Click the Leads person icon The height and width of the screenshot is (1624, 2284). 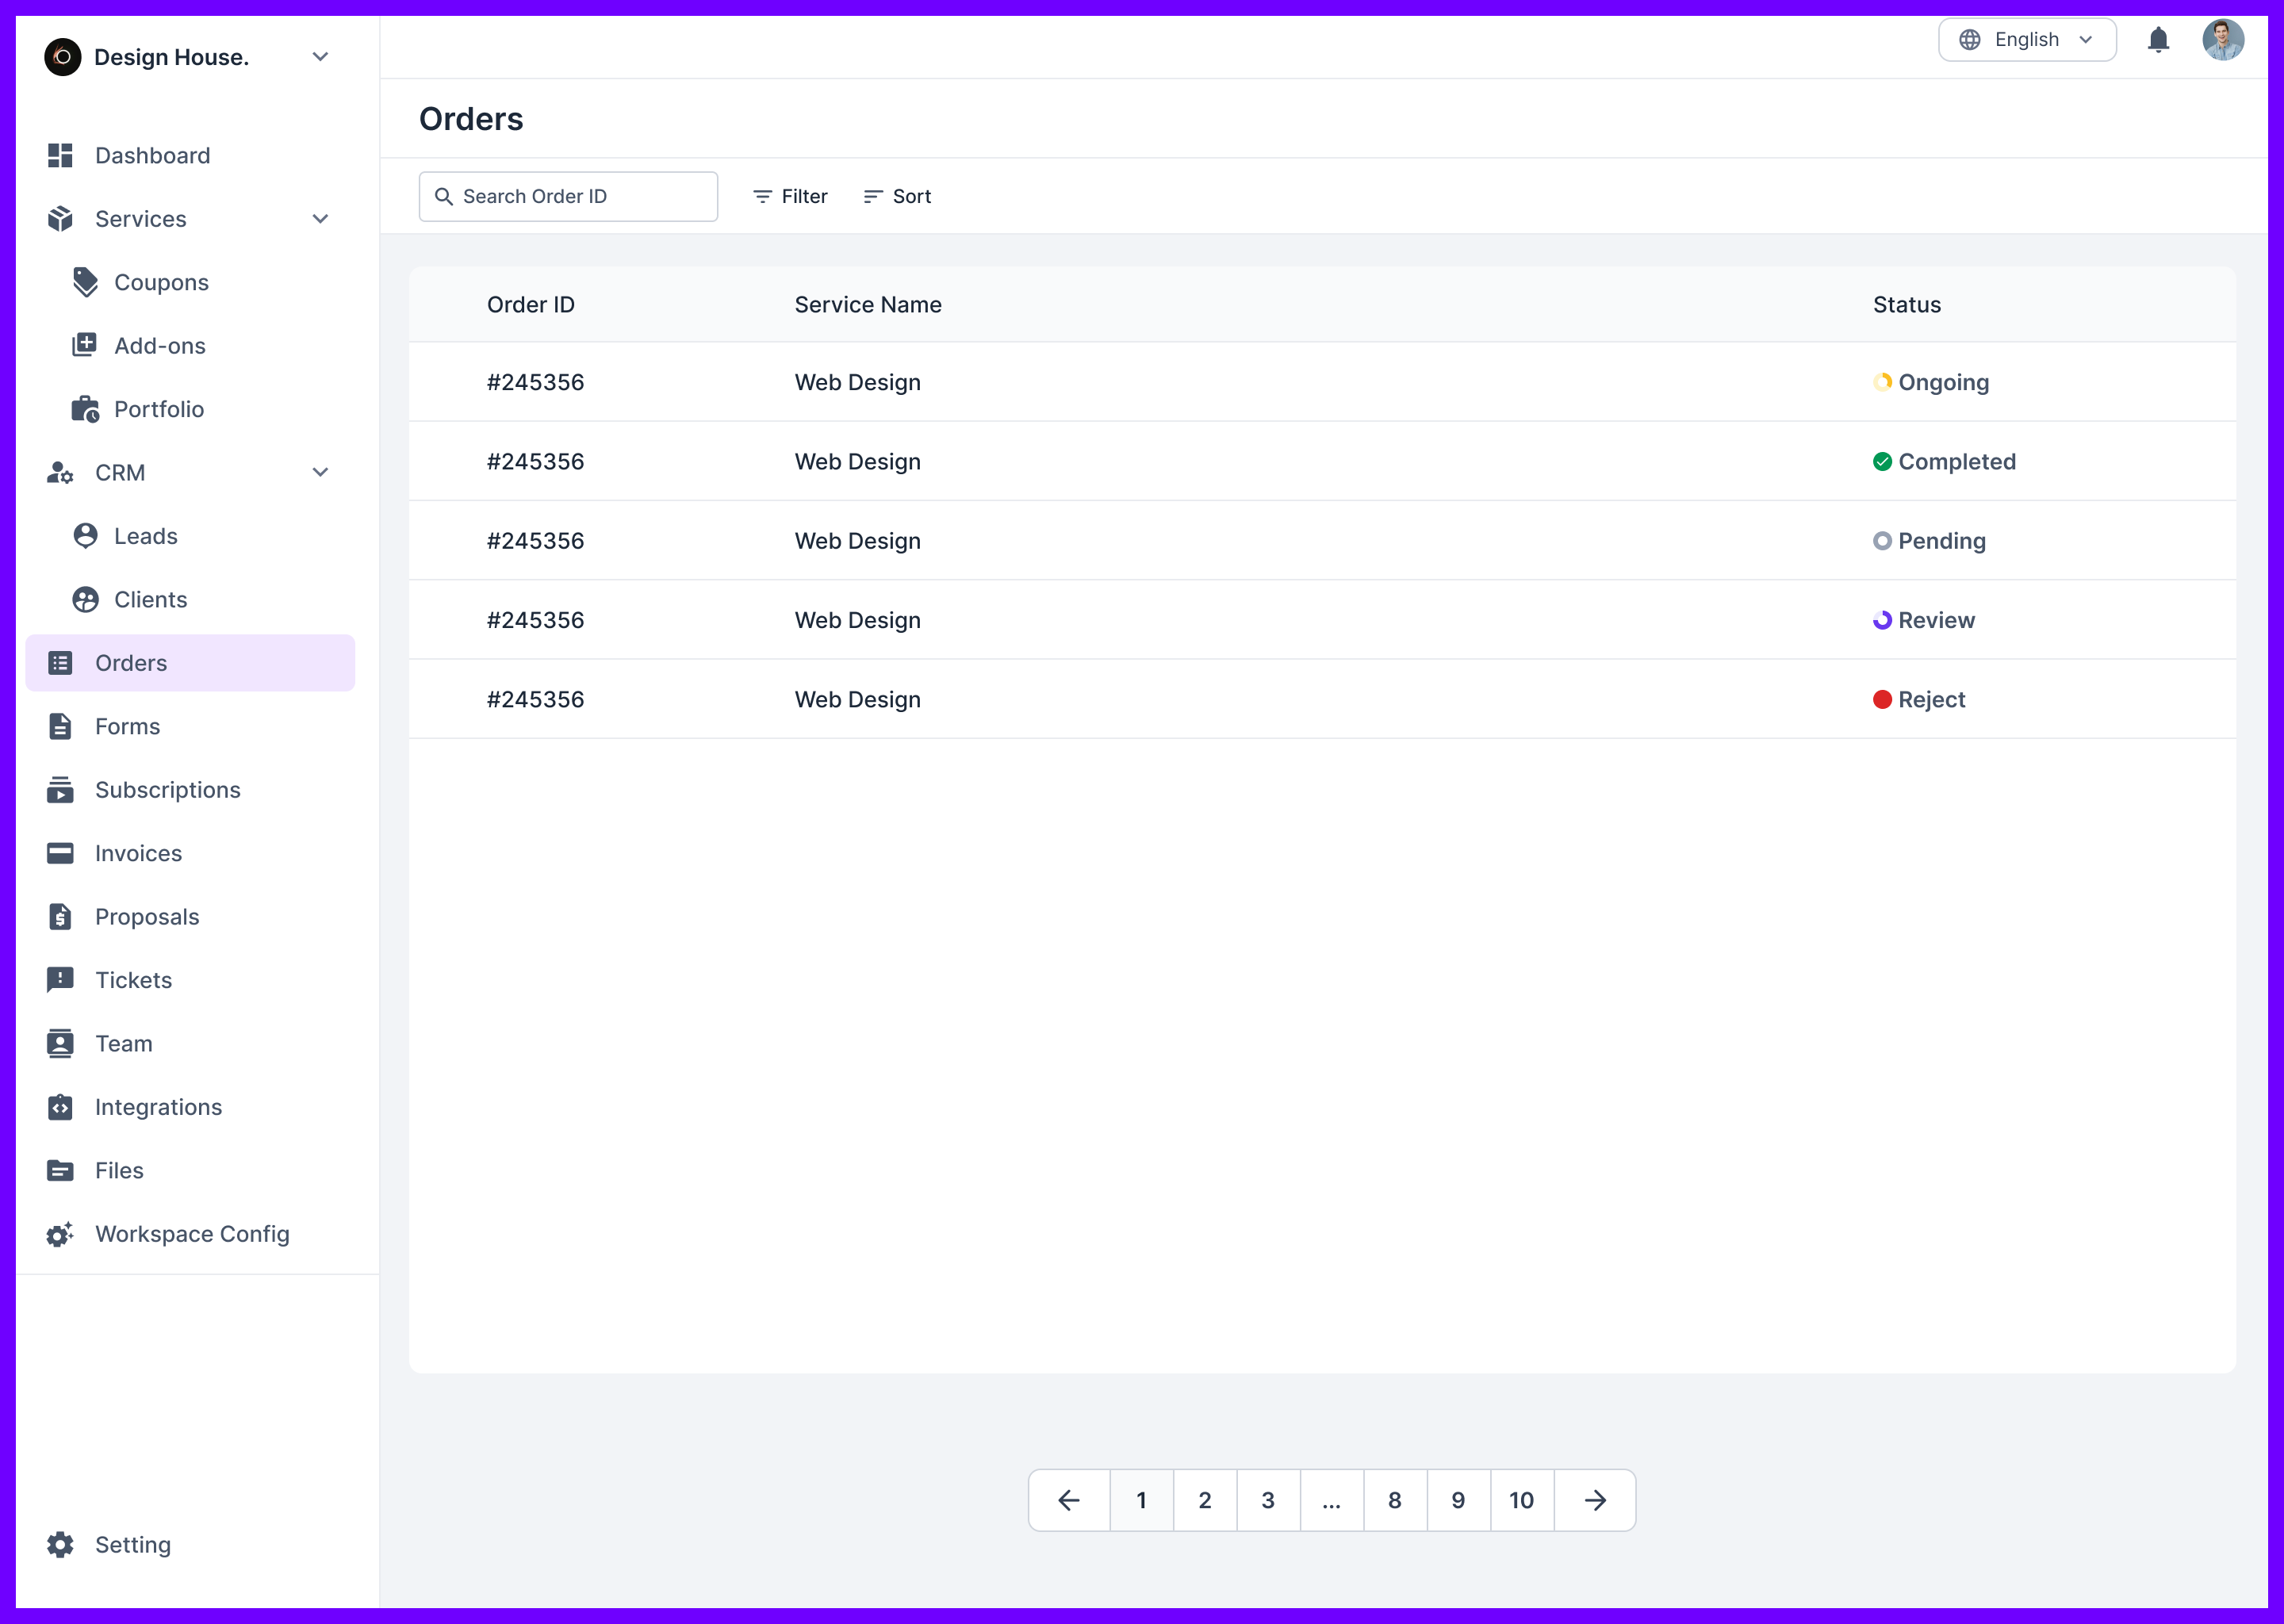click(x=84, y=535)
